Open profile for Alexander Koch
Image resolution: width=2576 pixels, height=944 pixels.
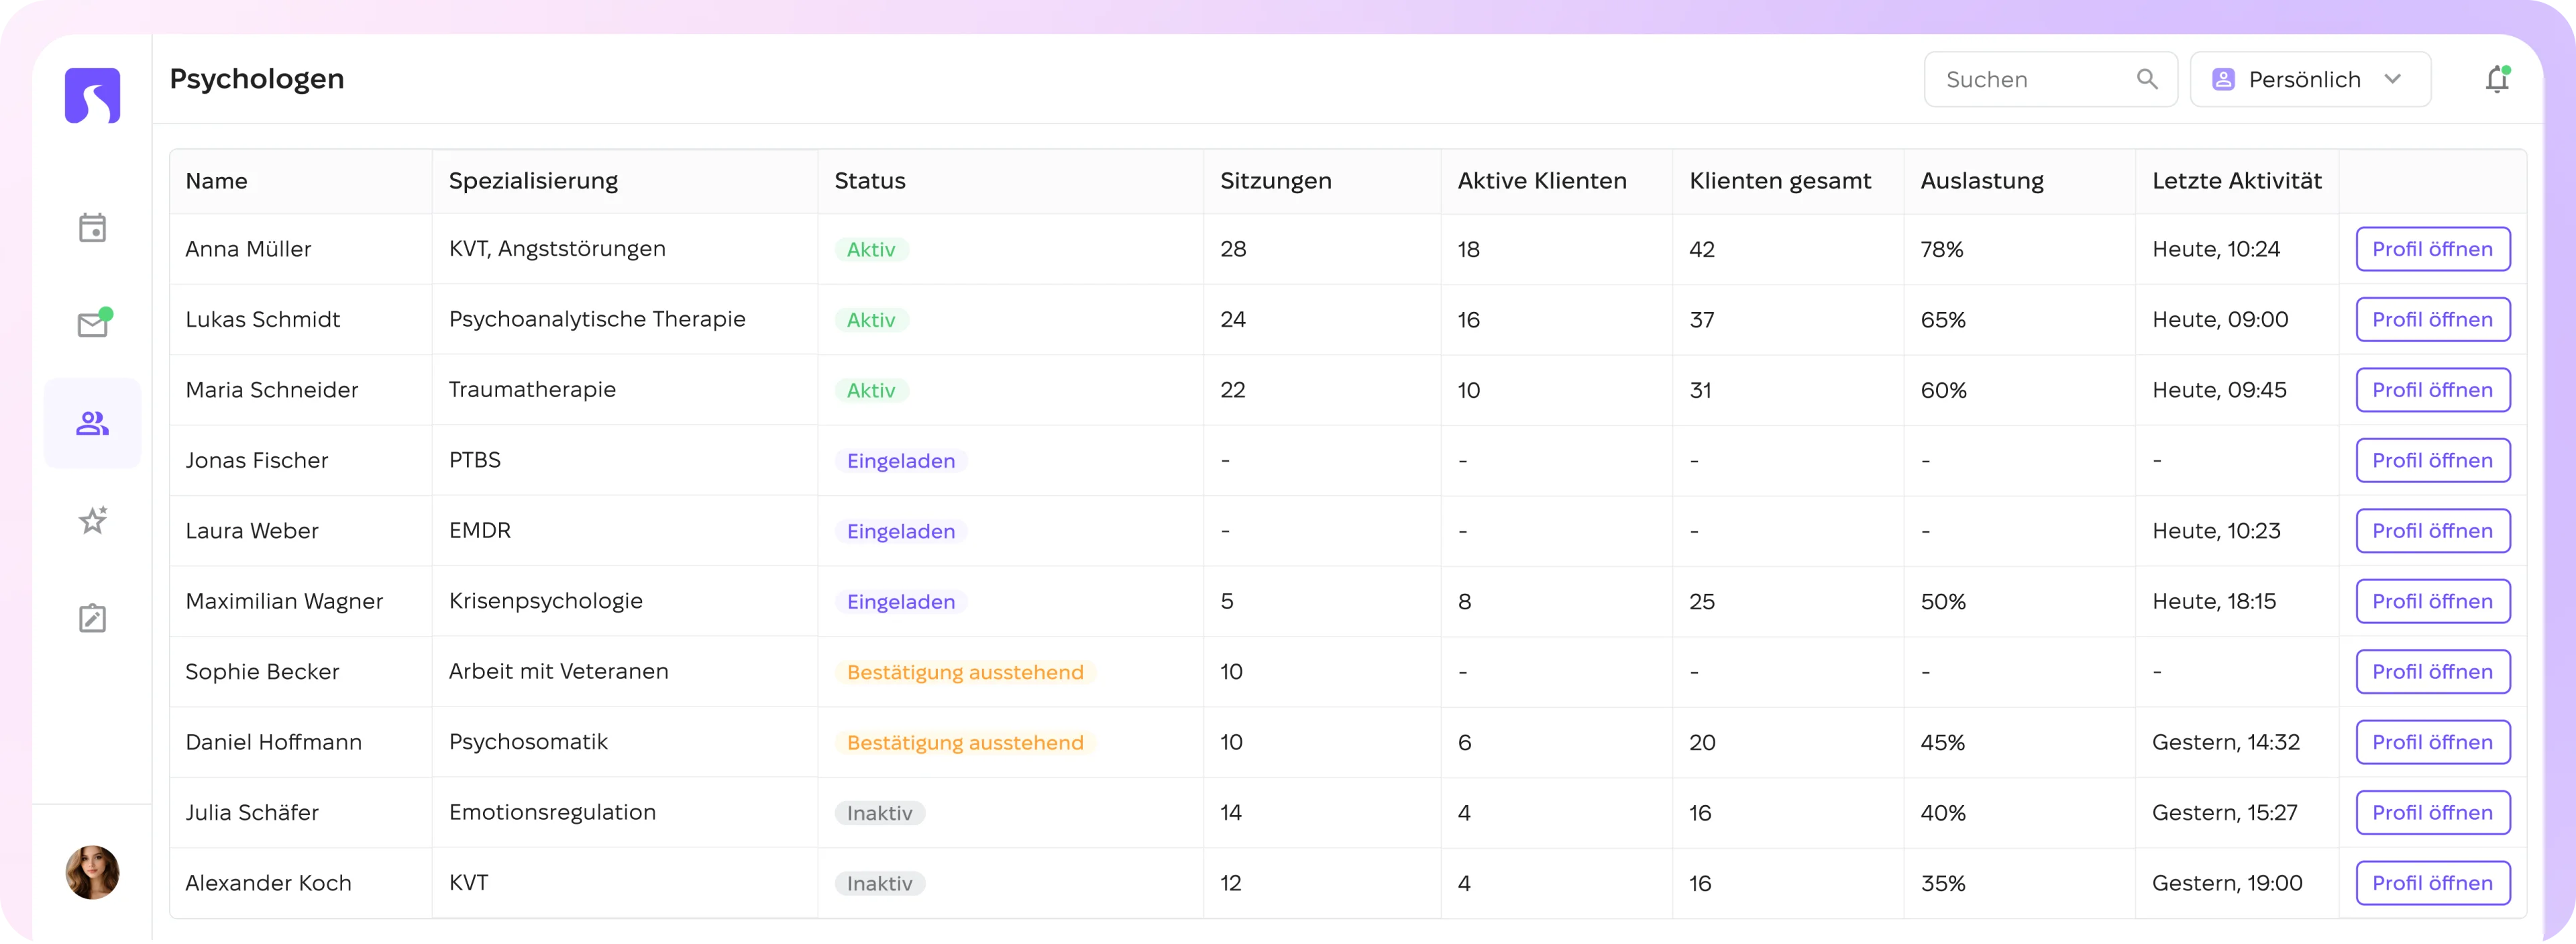(2432, 884)
